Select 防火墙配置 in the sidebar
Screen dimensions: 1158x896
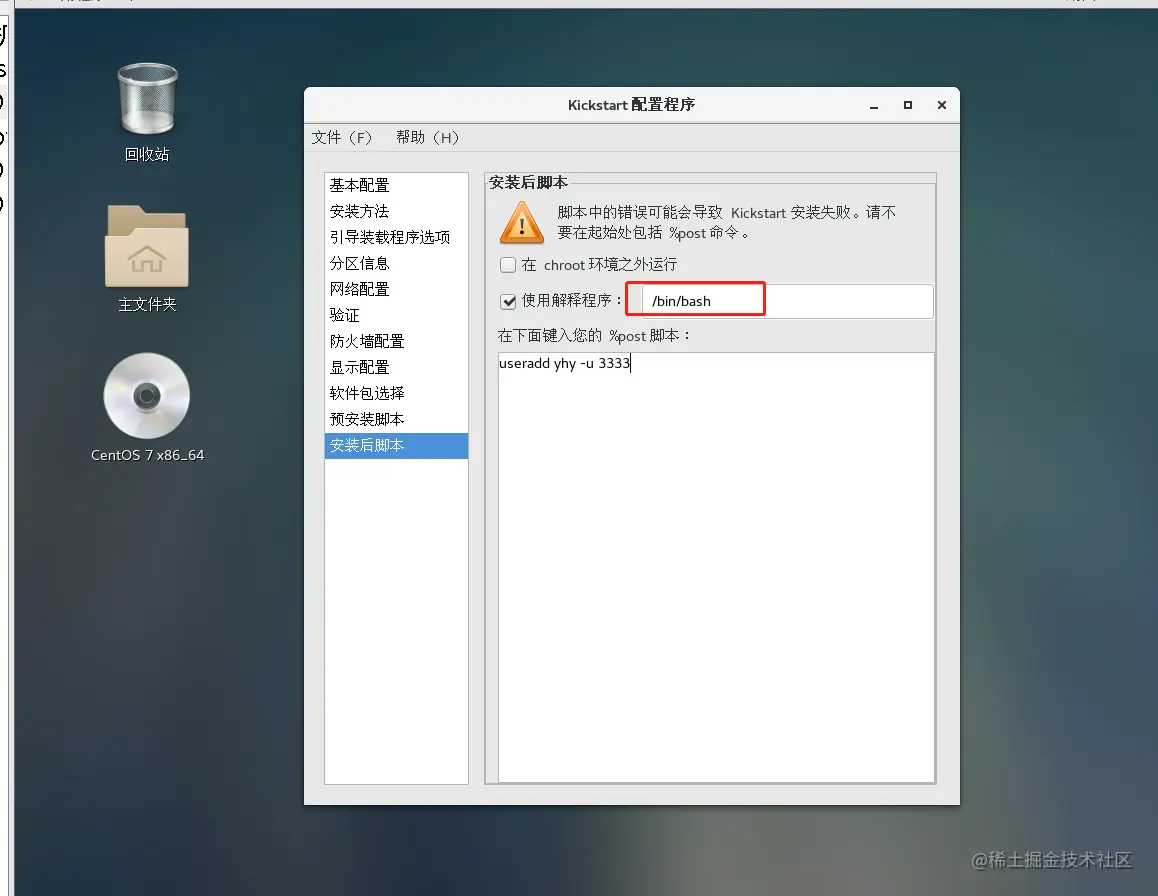(x=396, y=341)
